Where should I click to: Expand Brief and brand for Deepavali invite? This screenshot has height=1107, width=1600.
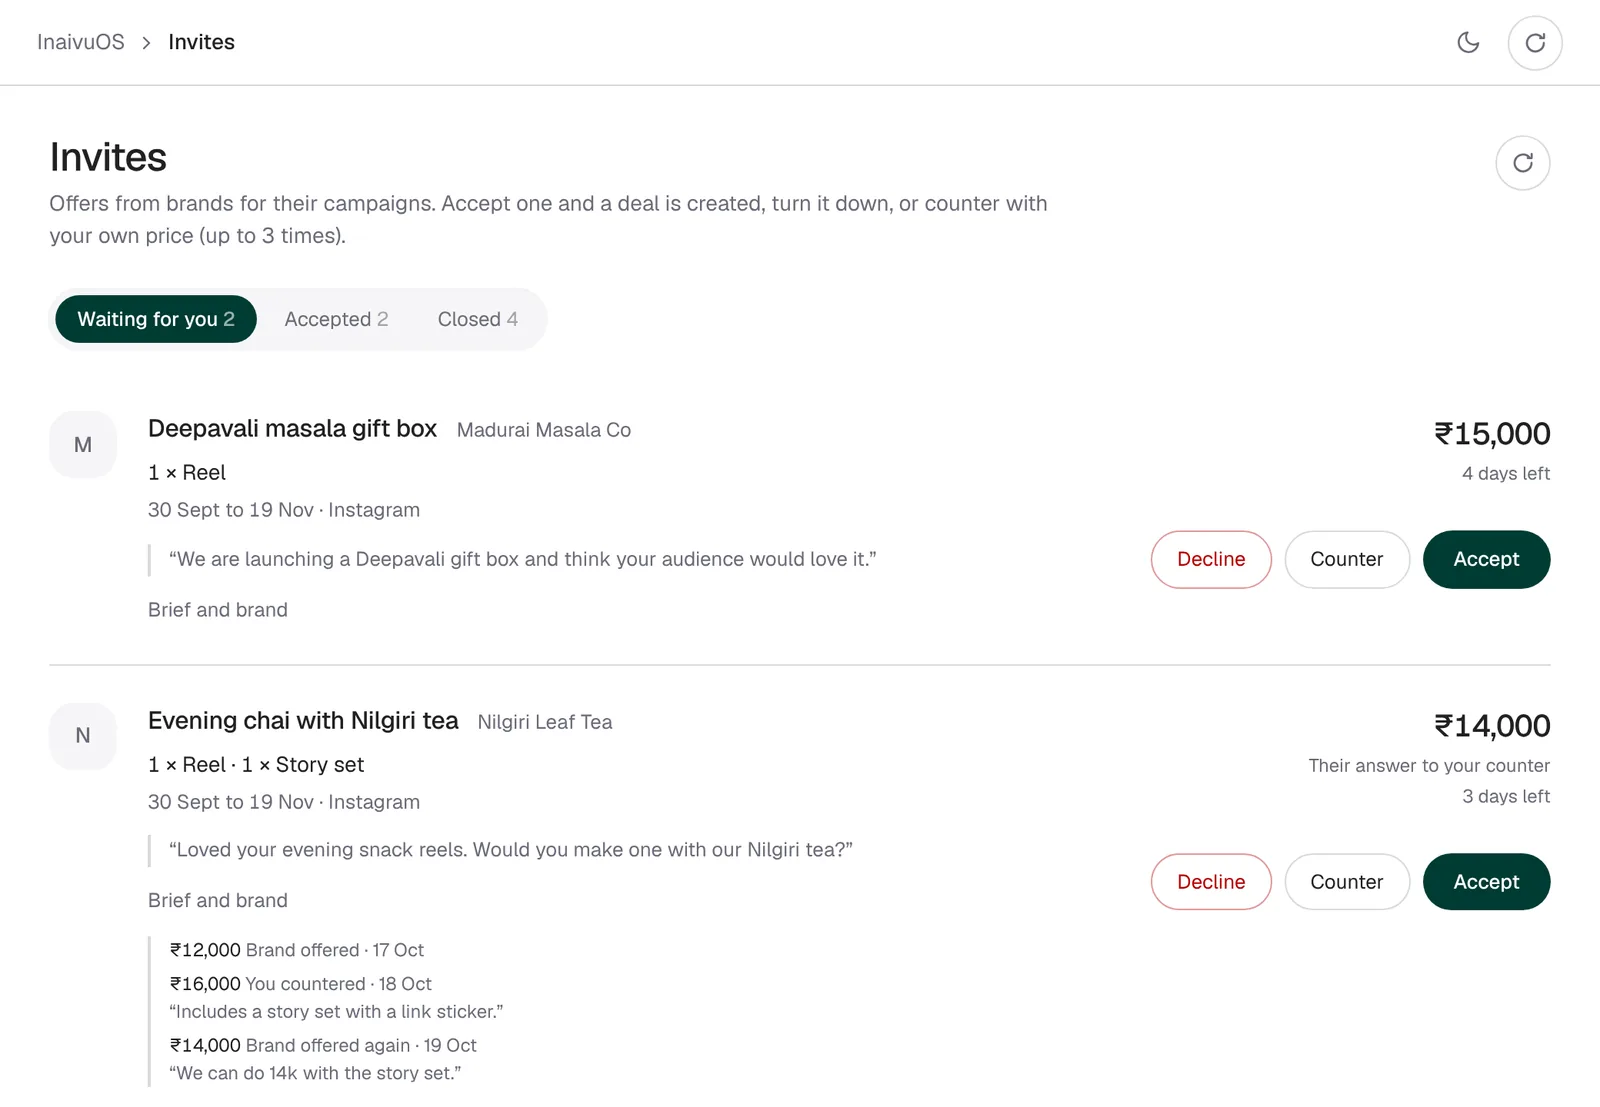[218, 610]
